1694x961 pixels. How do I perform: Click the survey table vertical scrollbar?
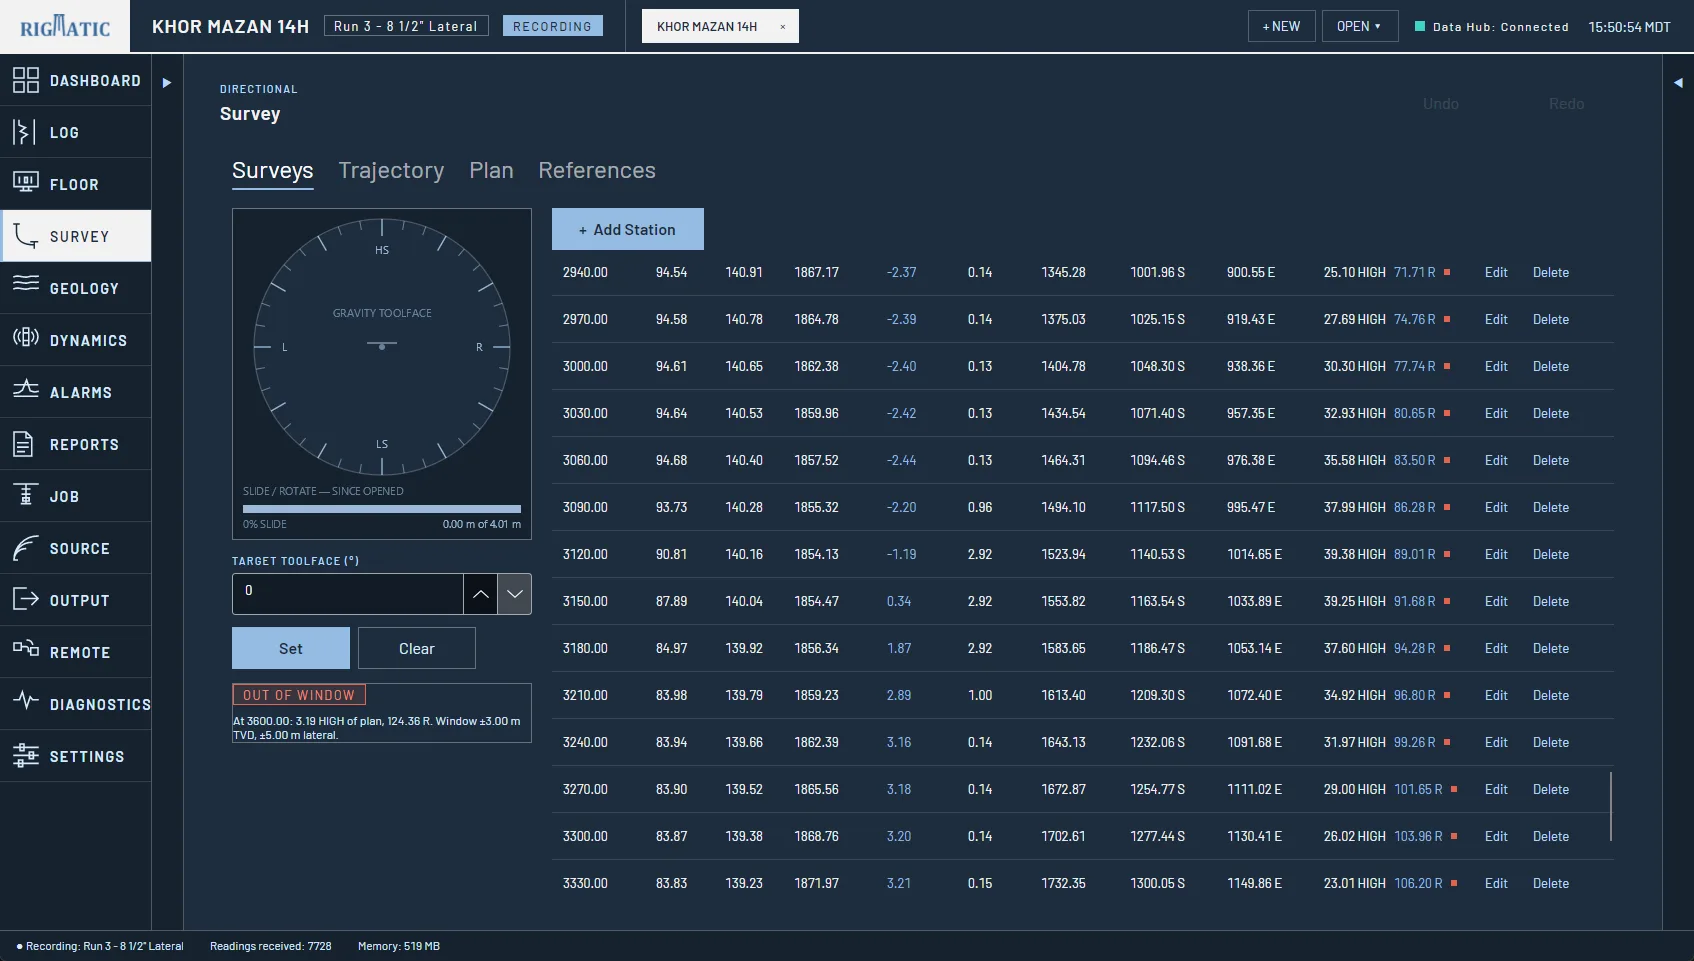click(x=1611, y=806)
